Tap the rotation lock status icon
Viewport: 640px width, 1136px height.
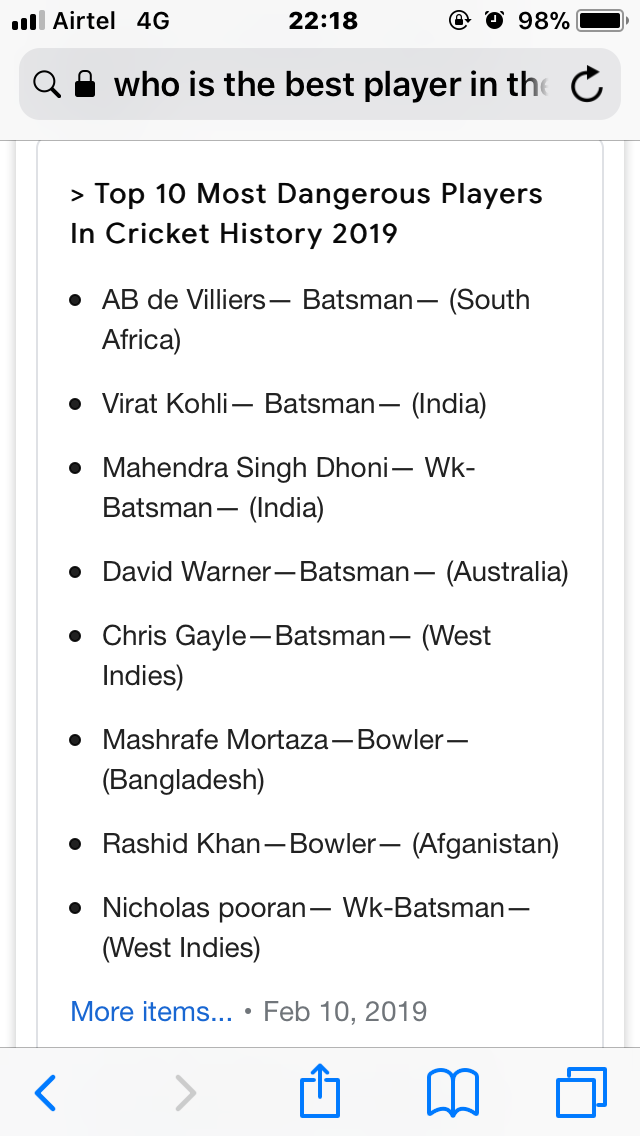click(460, 21)
